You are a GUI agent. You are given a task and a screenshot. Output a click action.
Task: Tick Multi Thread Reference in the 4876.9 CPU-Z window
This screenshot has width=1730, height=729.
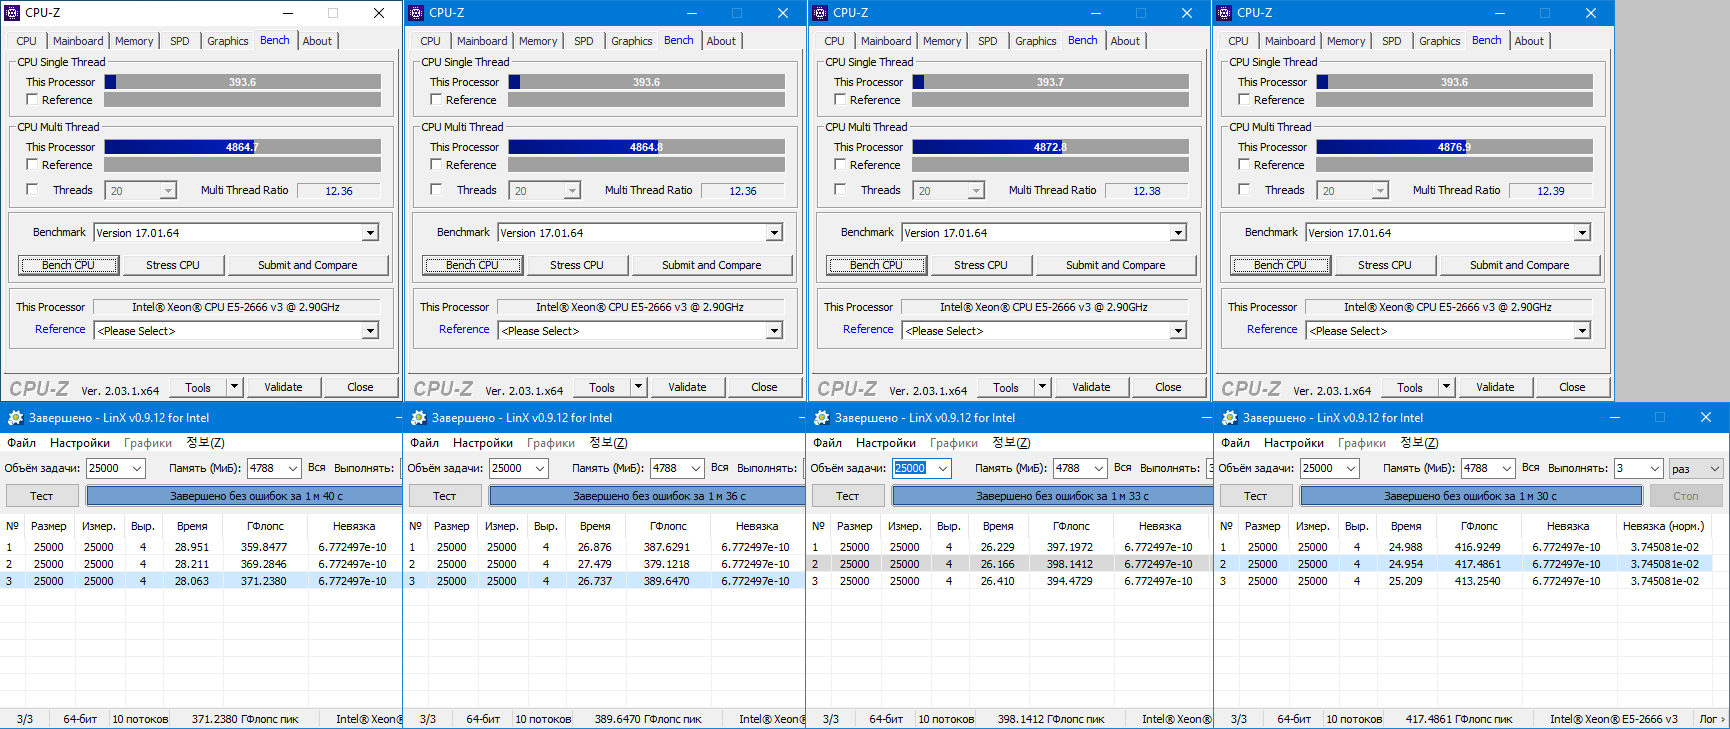pos(1244,165)
